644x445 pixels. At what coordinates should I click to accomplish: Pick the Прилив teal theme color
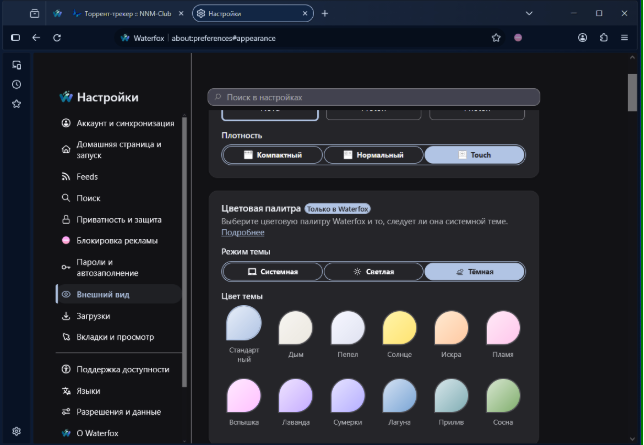point(451,396)
